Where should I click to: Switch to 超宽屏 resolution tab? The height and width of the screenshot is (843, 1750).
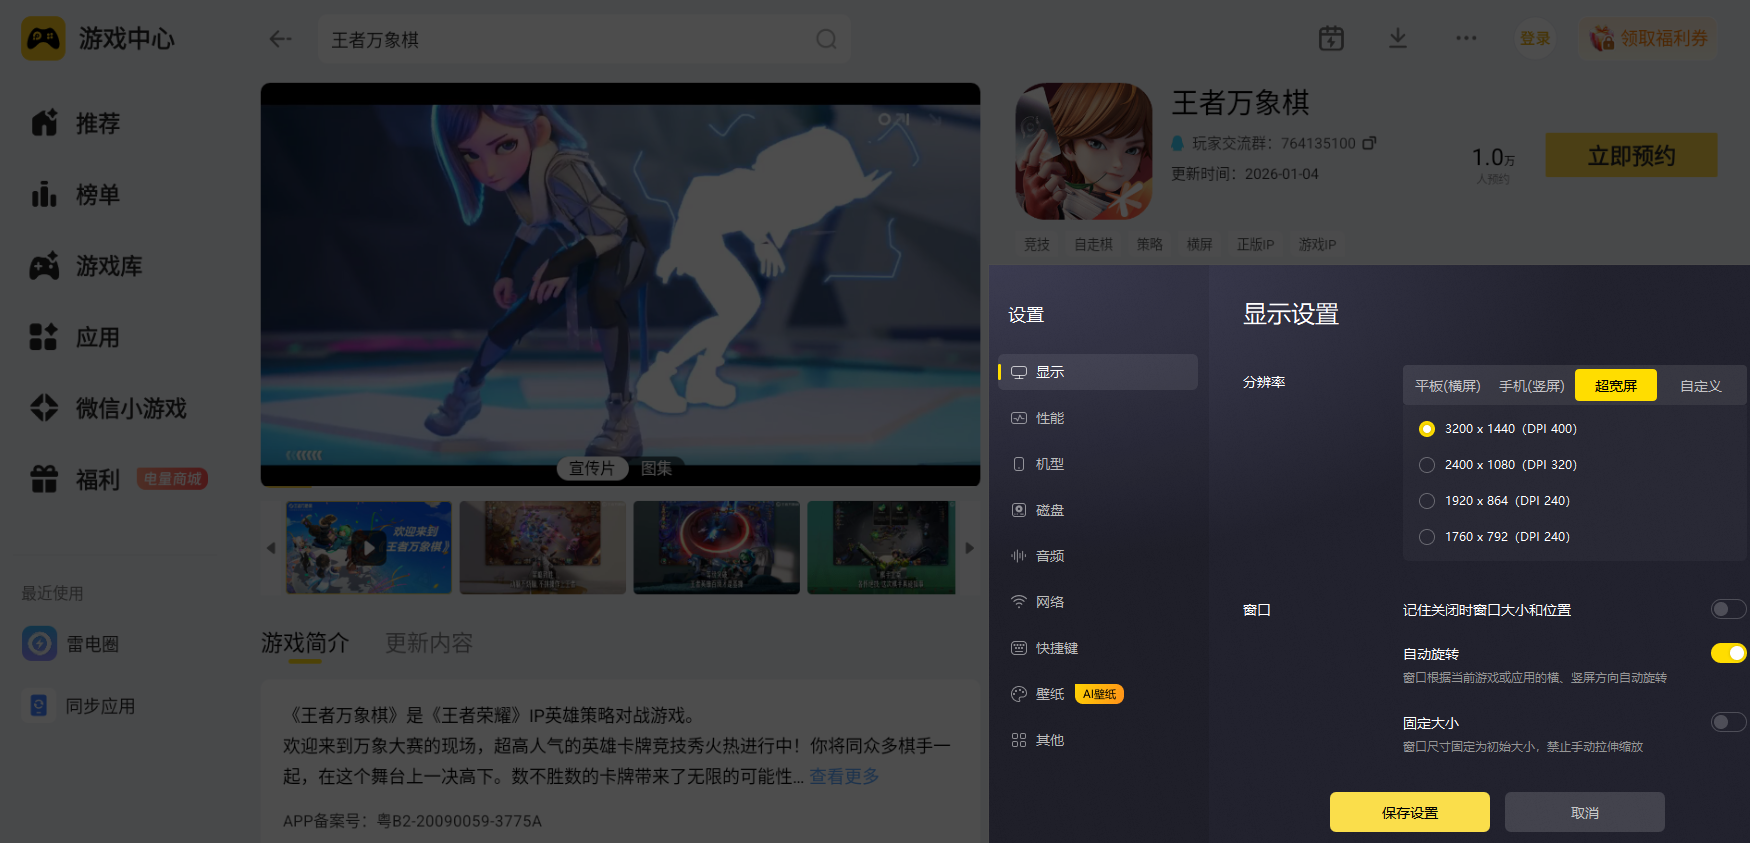[x=1616, y=385]
